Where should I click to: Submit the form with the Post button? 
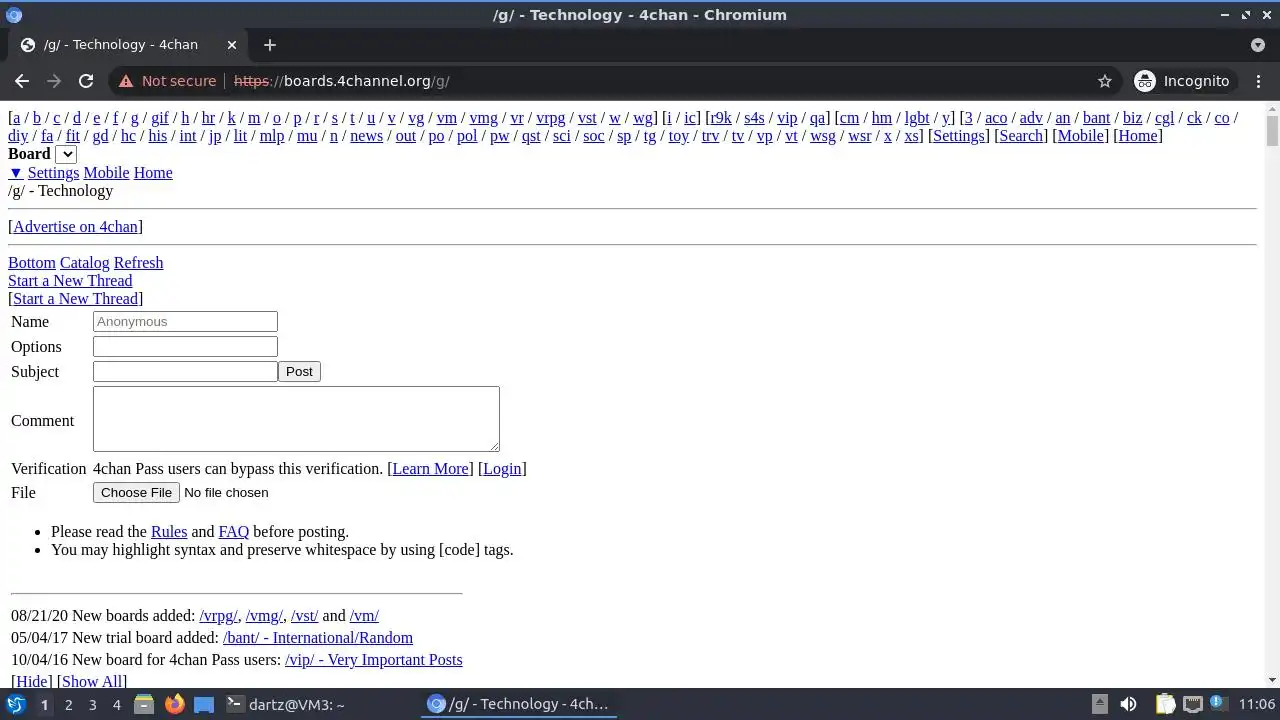[299, 371]
